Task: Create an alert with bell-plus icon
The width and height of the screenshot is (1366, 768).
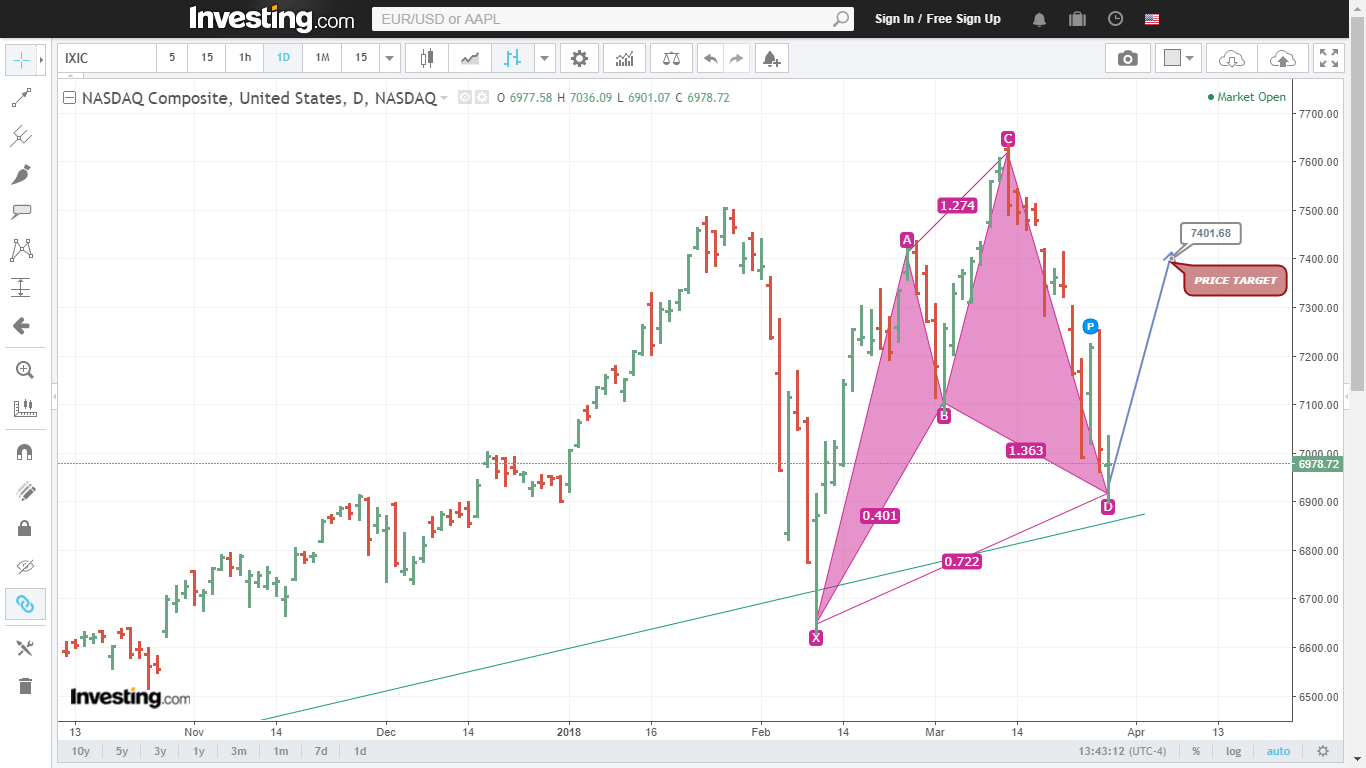Action: click(771, 58)
